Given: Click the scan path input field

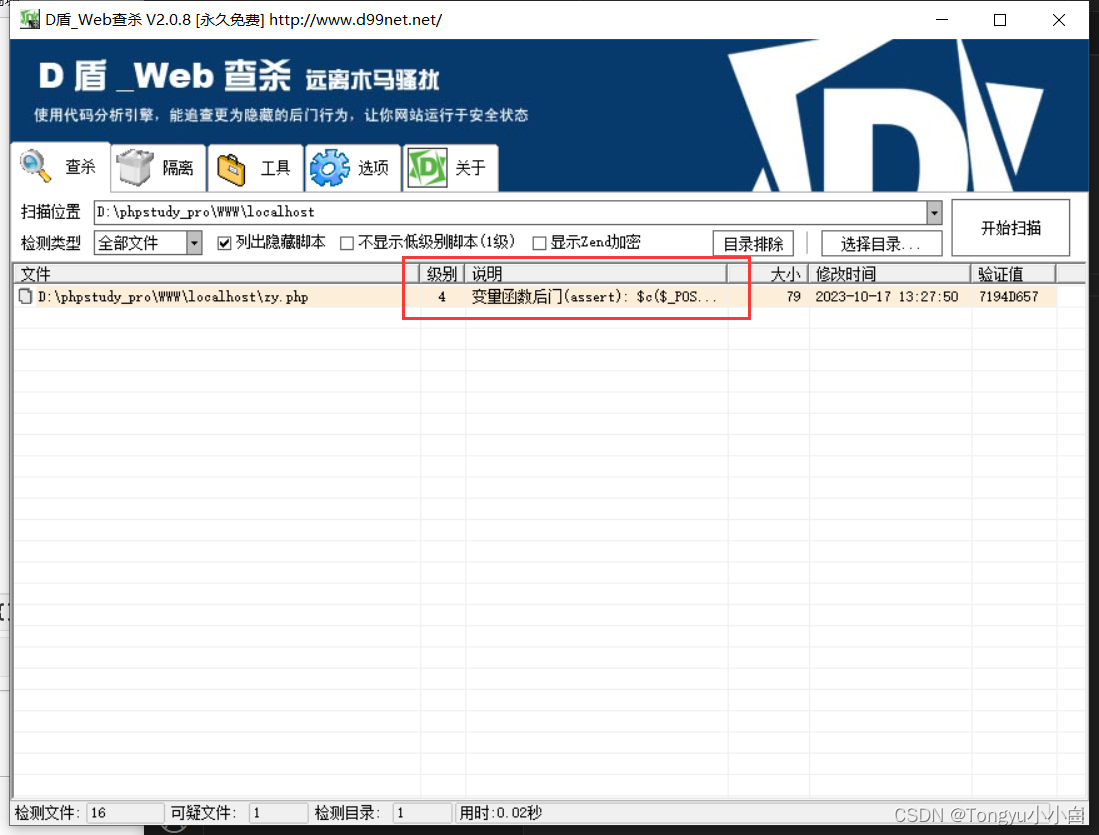Looking at the screenshot, I should coord(510,212).
